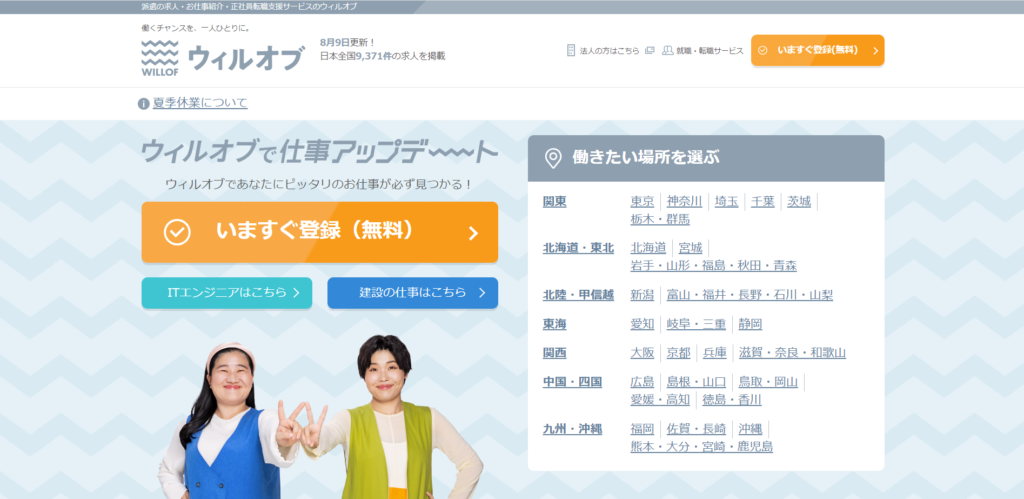Choose 福岡 prefecture link
Image resolution: width=1024 pixels, height=499 pixels.
click(x=642, y=429)
